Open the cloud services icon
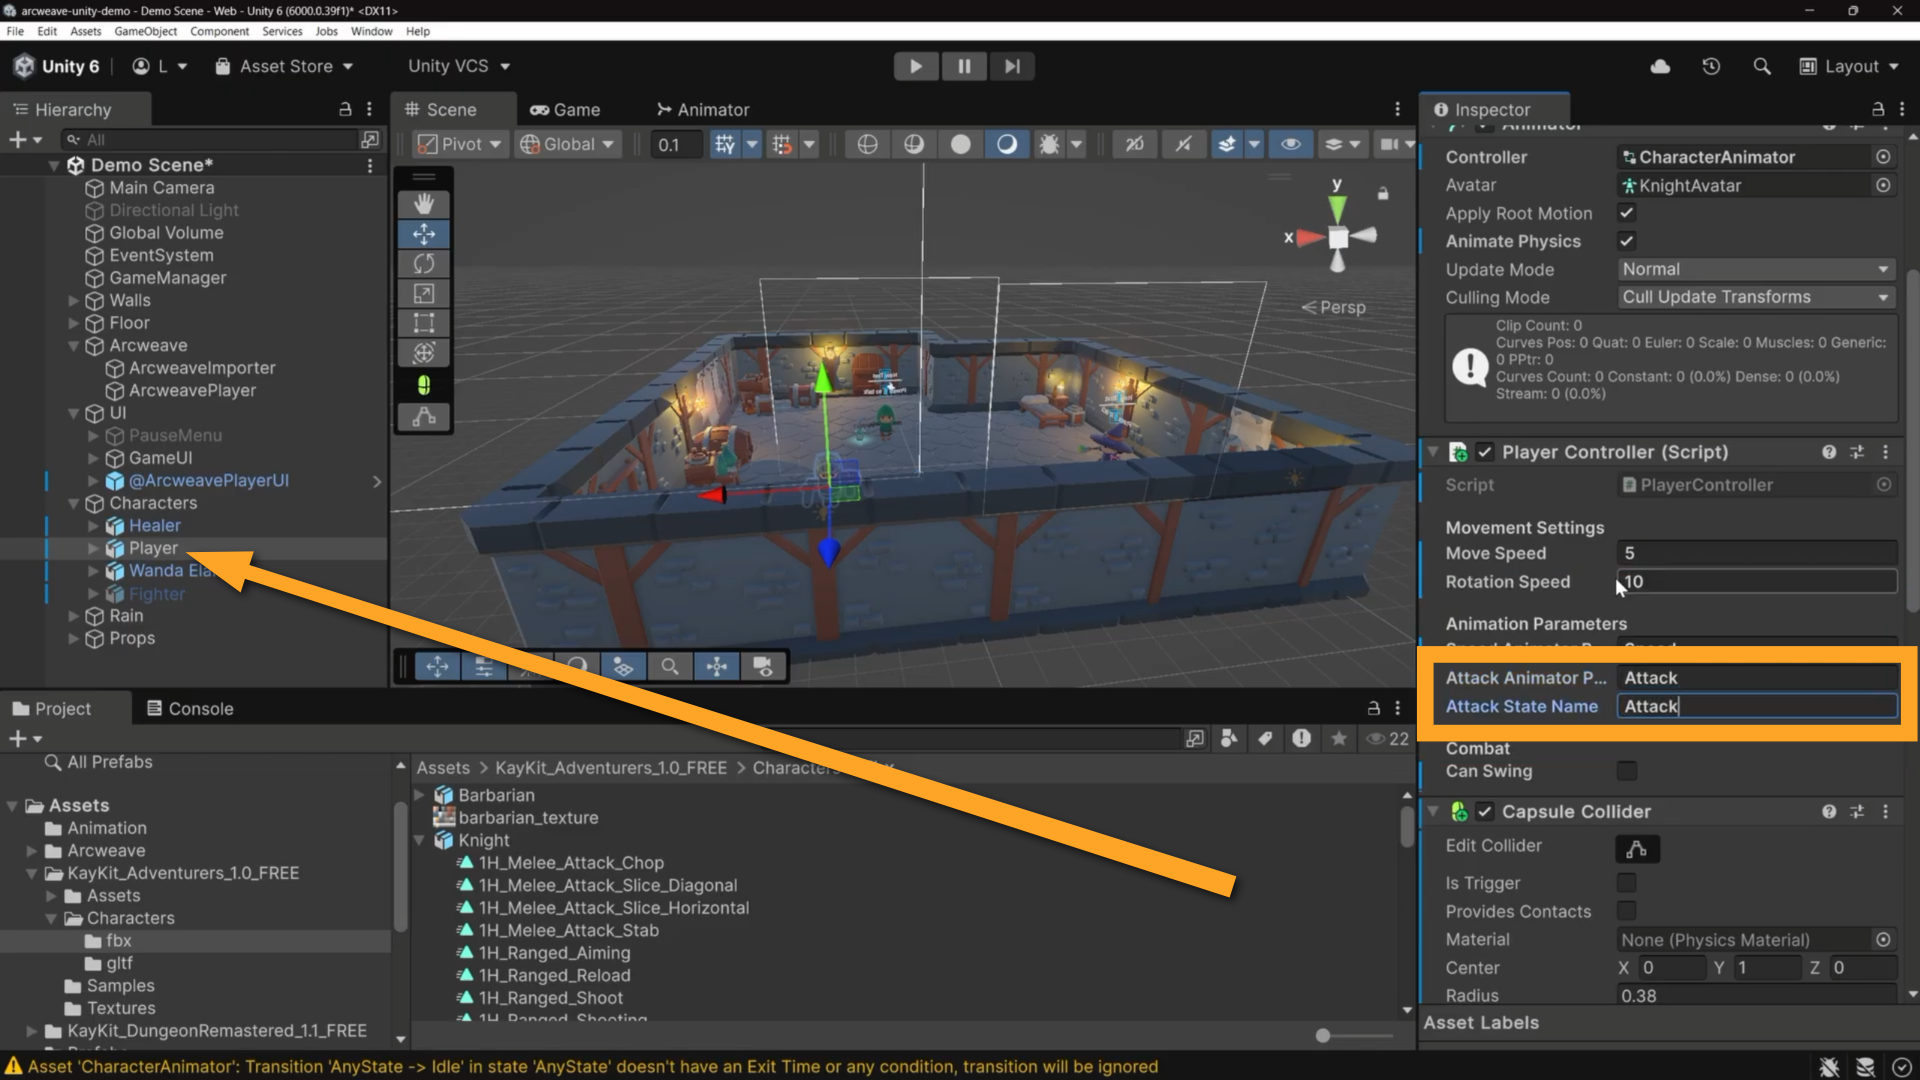This screenshot has height=1080, width=1920. pos(1660,66)
